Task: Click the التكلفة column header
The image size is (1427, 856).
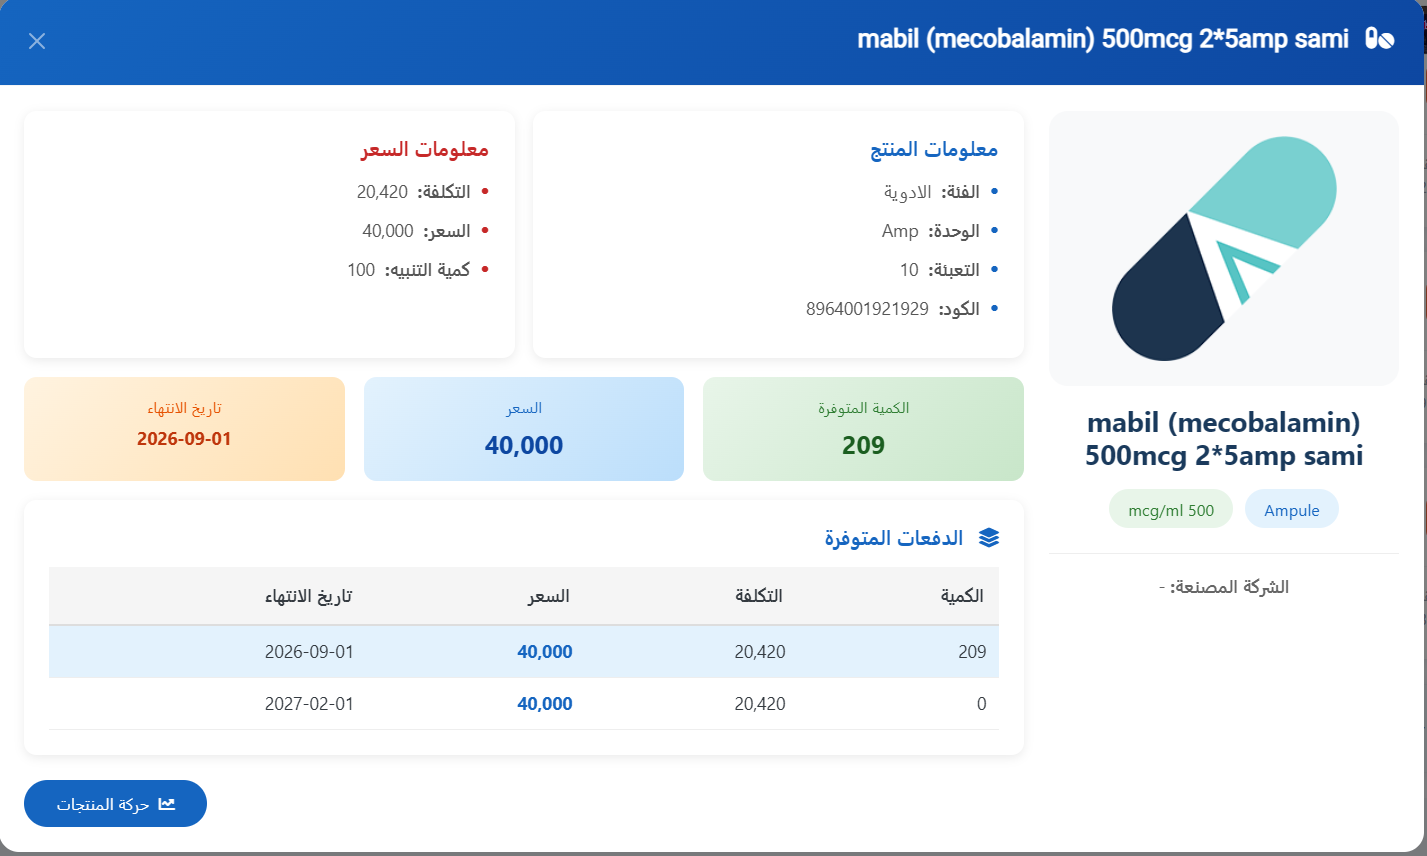Action: tap(759, 596)
